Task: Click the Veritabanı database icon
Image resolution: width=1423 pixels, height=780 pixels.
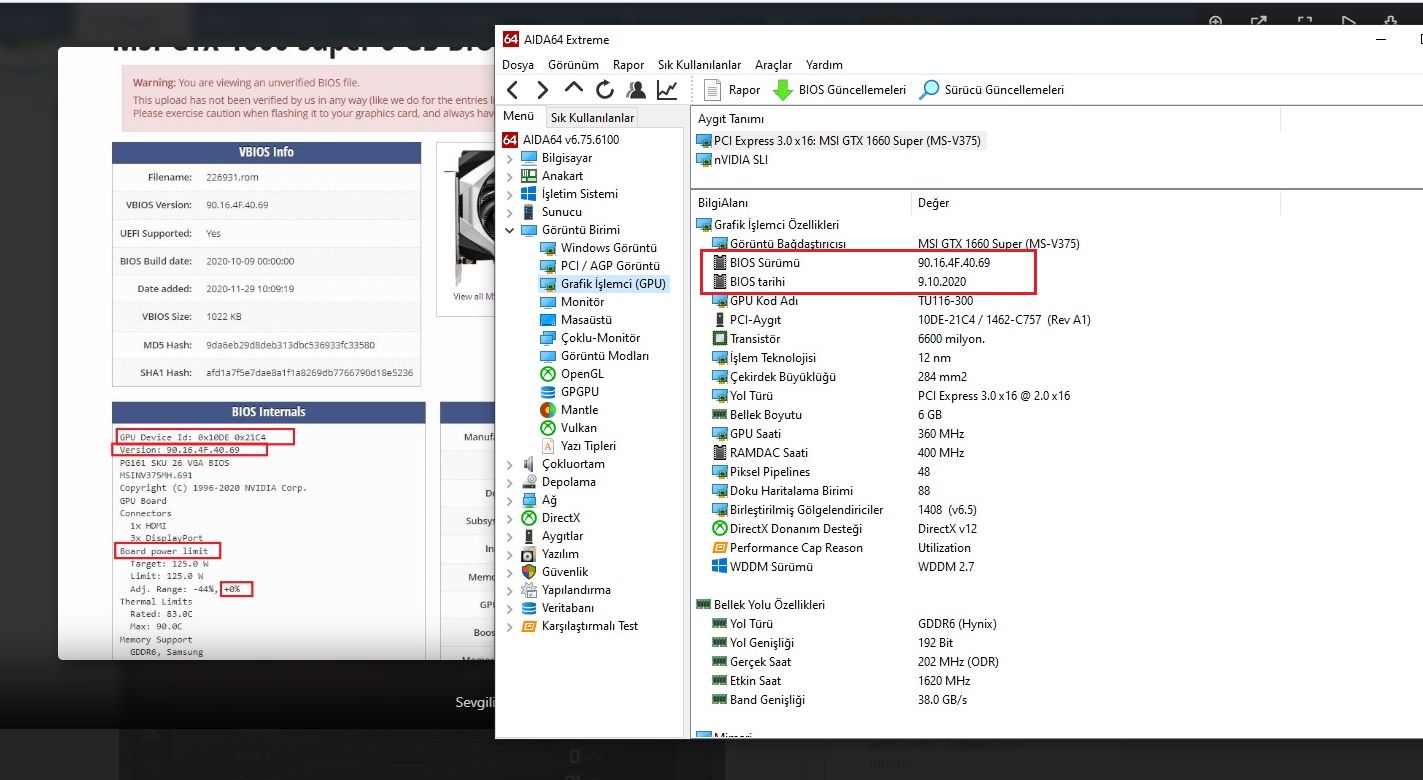Action: point(529,608)
